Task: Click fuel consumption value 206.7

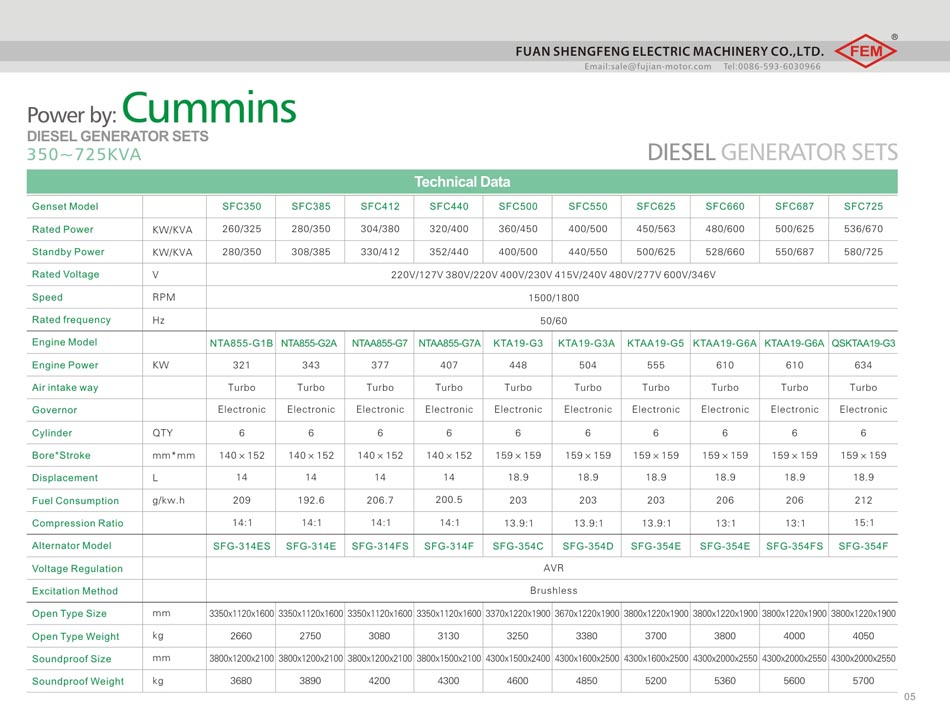Action: tap(380, 500)
